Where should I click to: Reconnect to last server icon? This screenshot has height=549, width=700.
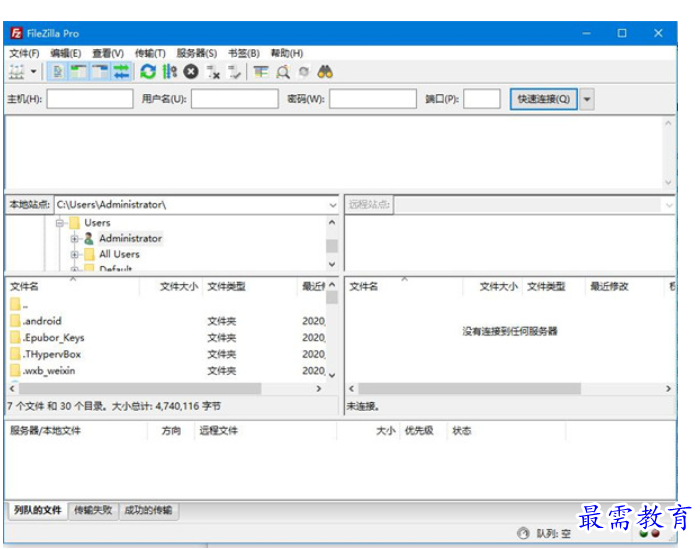tap(234, 72)
